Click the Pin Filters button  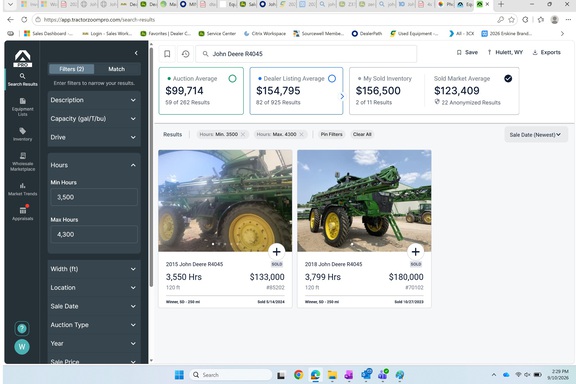tap(331, 134)
